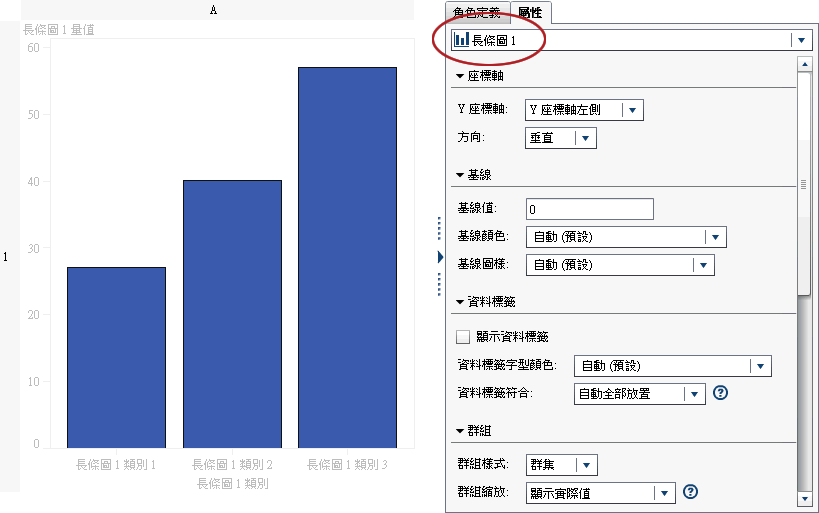819x513 pixels.
Task: Collapse the 群組 section
Action: coord(460,431)
